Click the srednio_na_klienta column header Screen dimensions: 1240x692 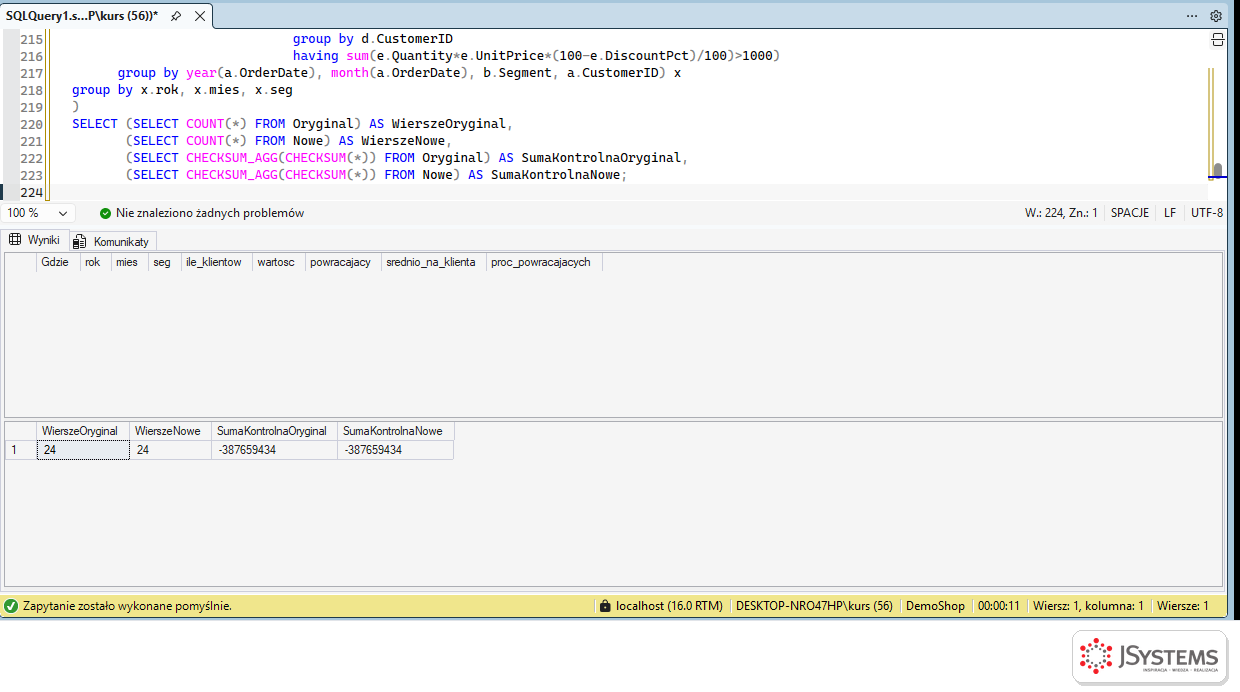[434, 262]
